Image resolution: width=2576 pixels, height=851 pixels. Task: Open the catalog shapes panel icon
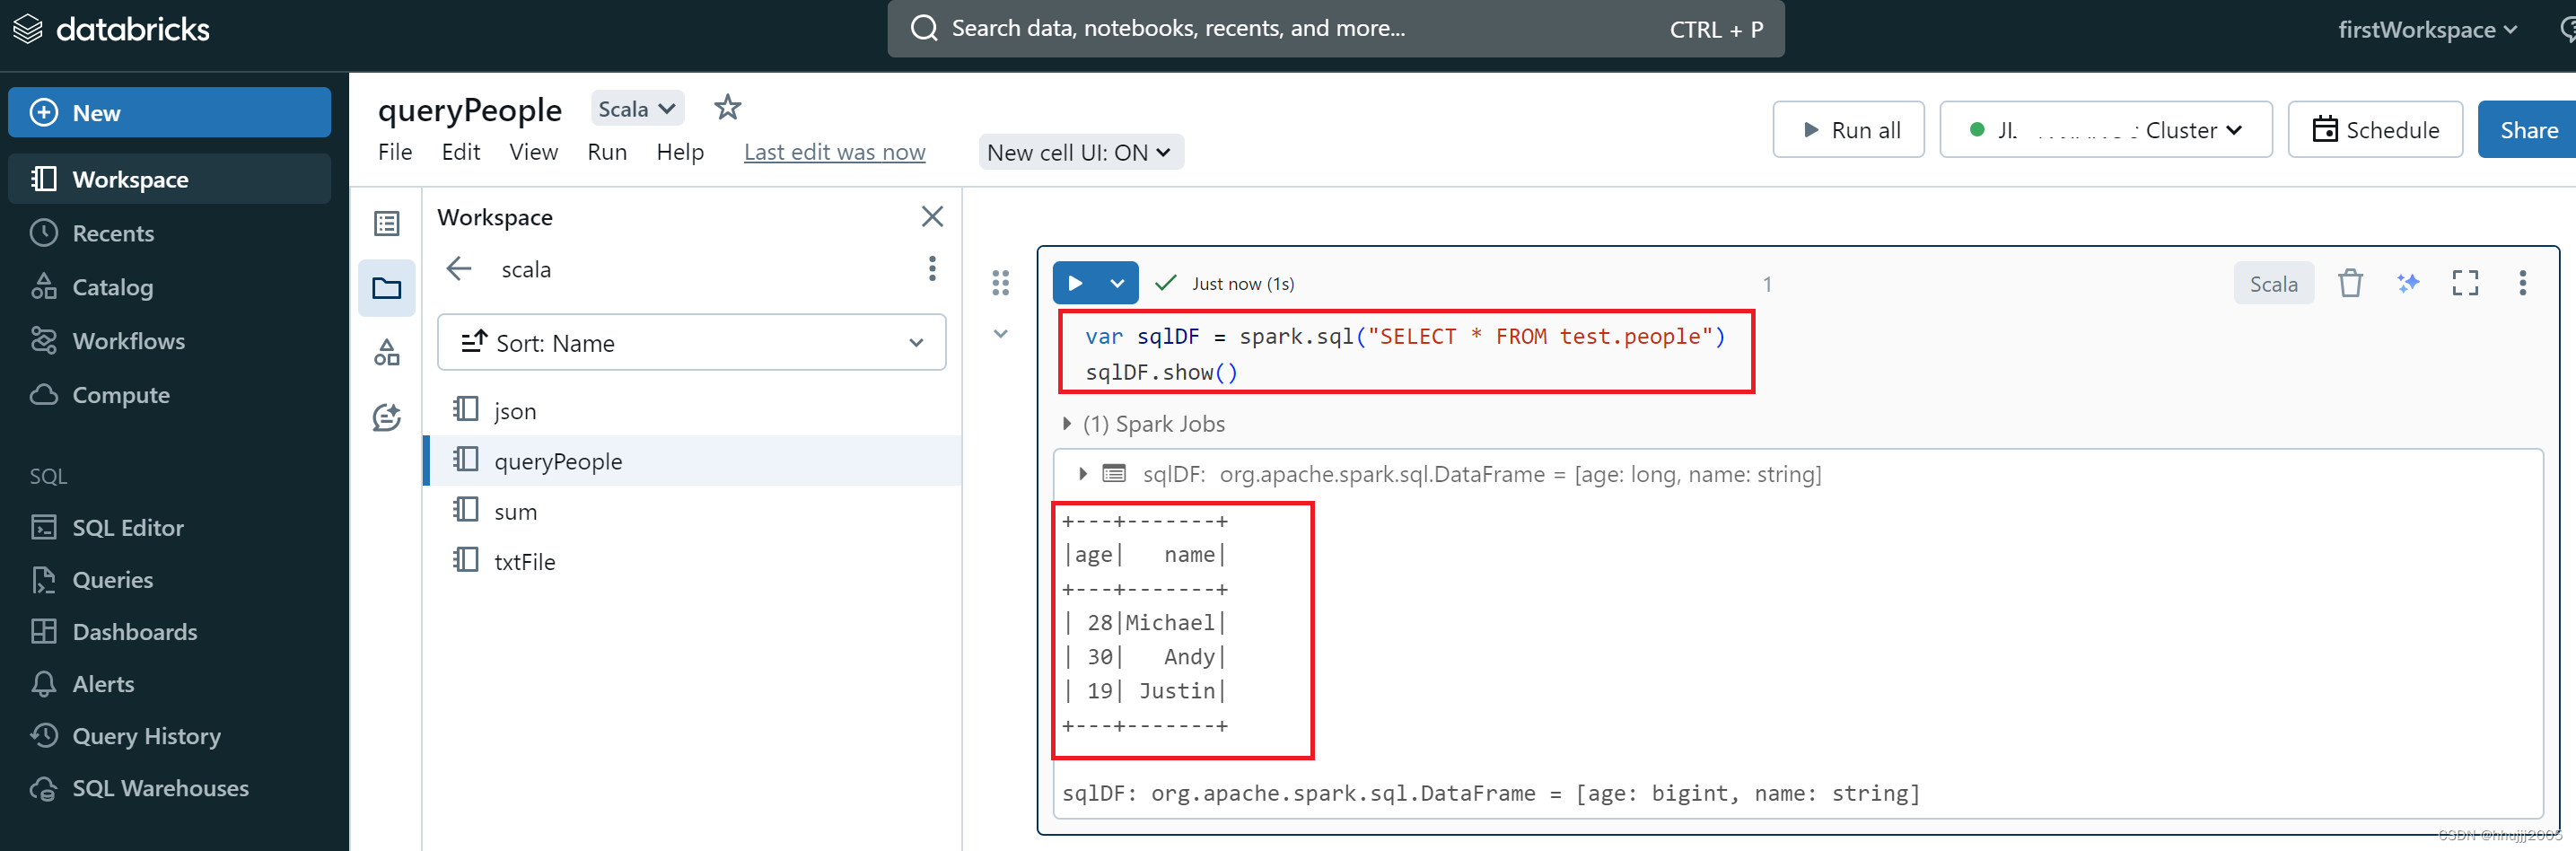387,352
